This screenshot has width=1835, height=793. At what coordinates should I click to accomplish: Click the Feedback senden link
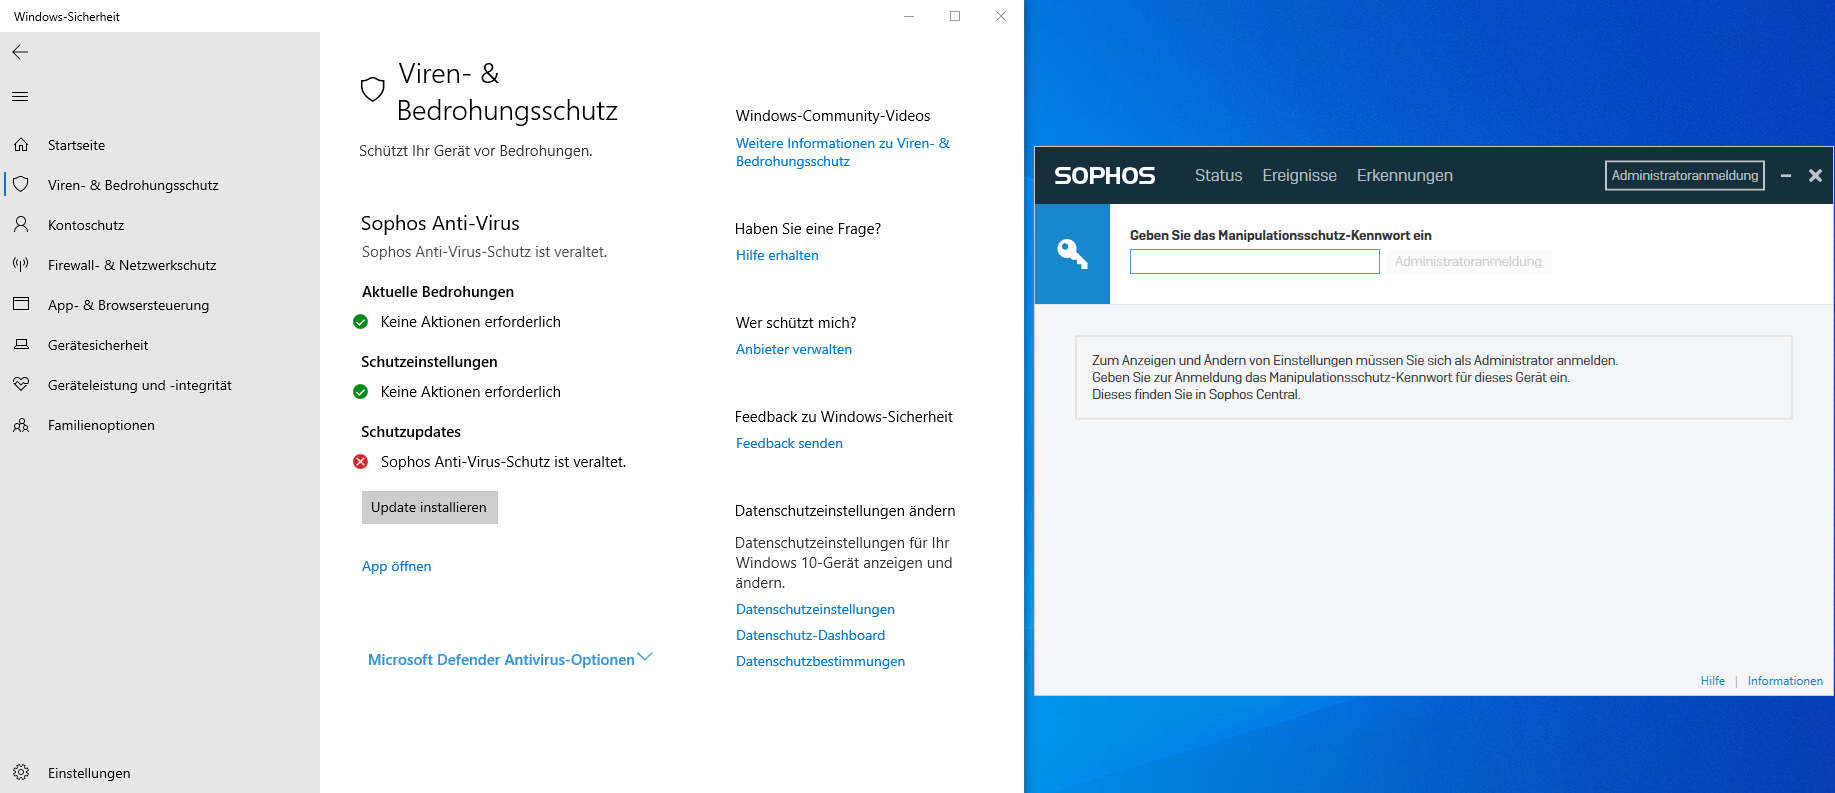point(789,444)
